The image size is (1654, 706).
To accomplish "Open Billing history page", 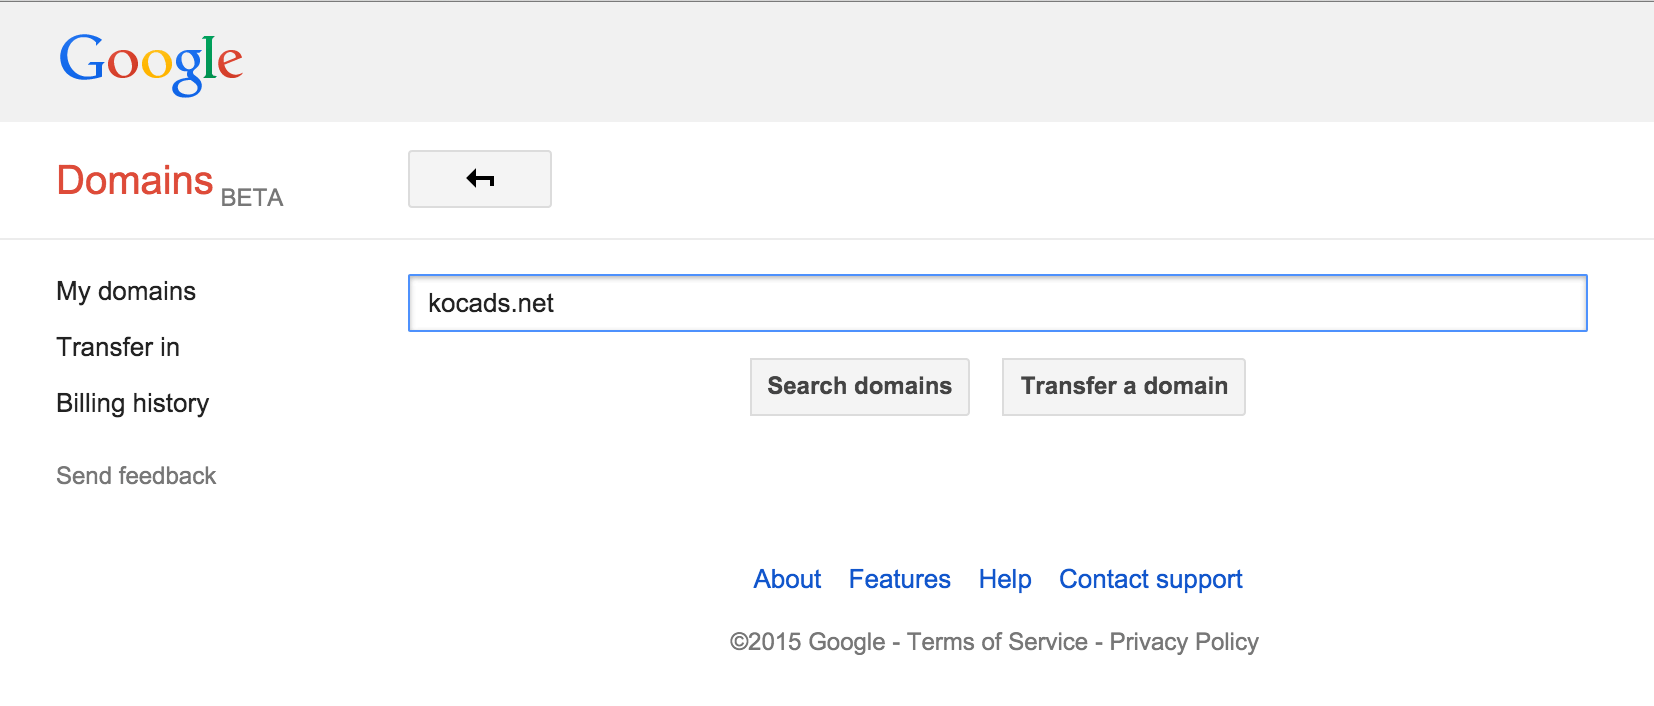I will [133, 403].
